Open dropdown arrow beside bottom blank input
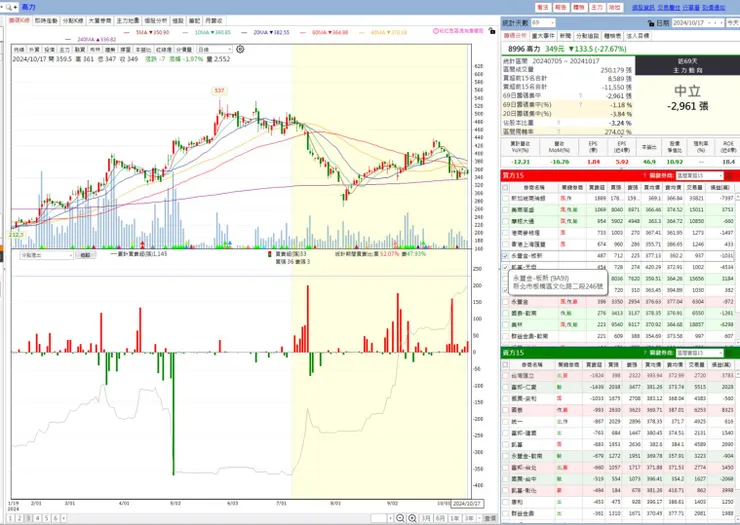Image resolution: width=740 pixels, height=525 pixels. (x=390, y=518)
